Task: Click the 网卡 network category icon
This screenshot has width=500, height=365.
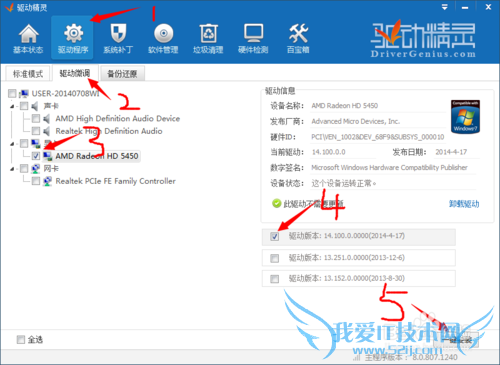Action: 36,169
